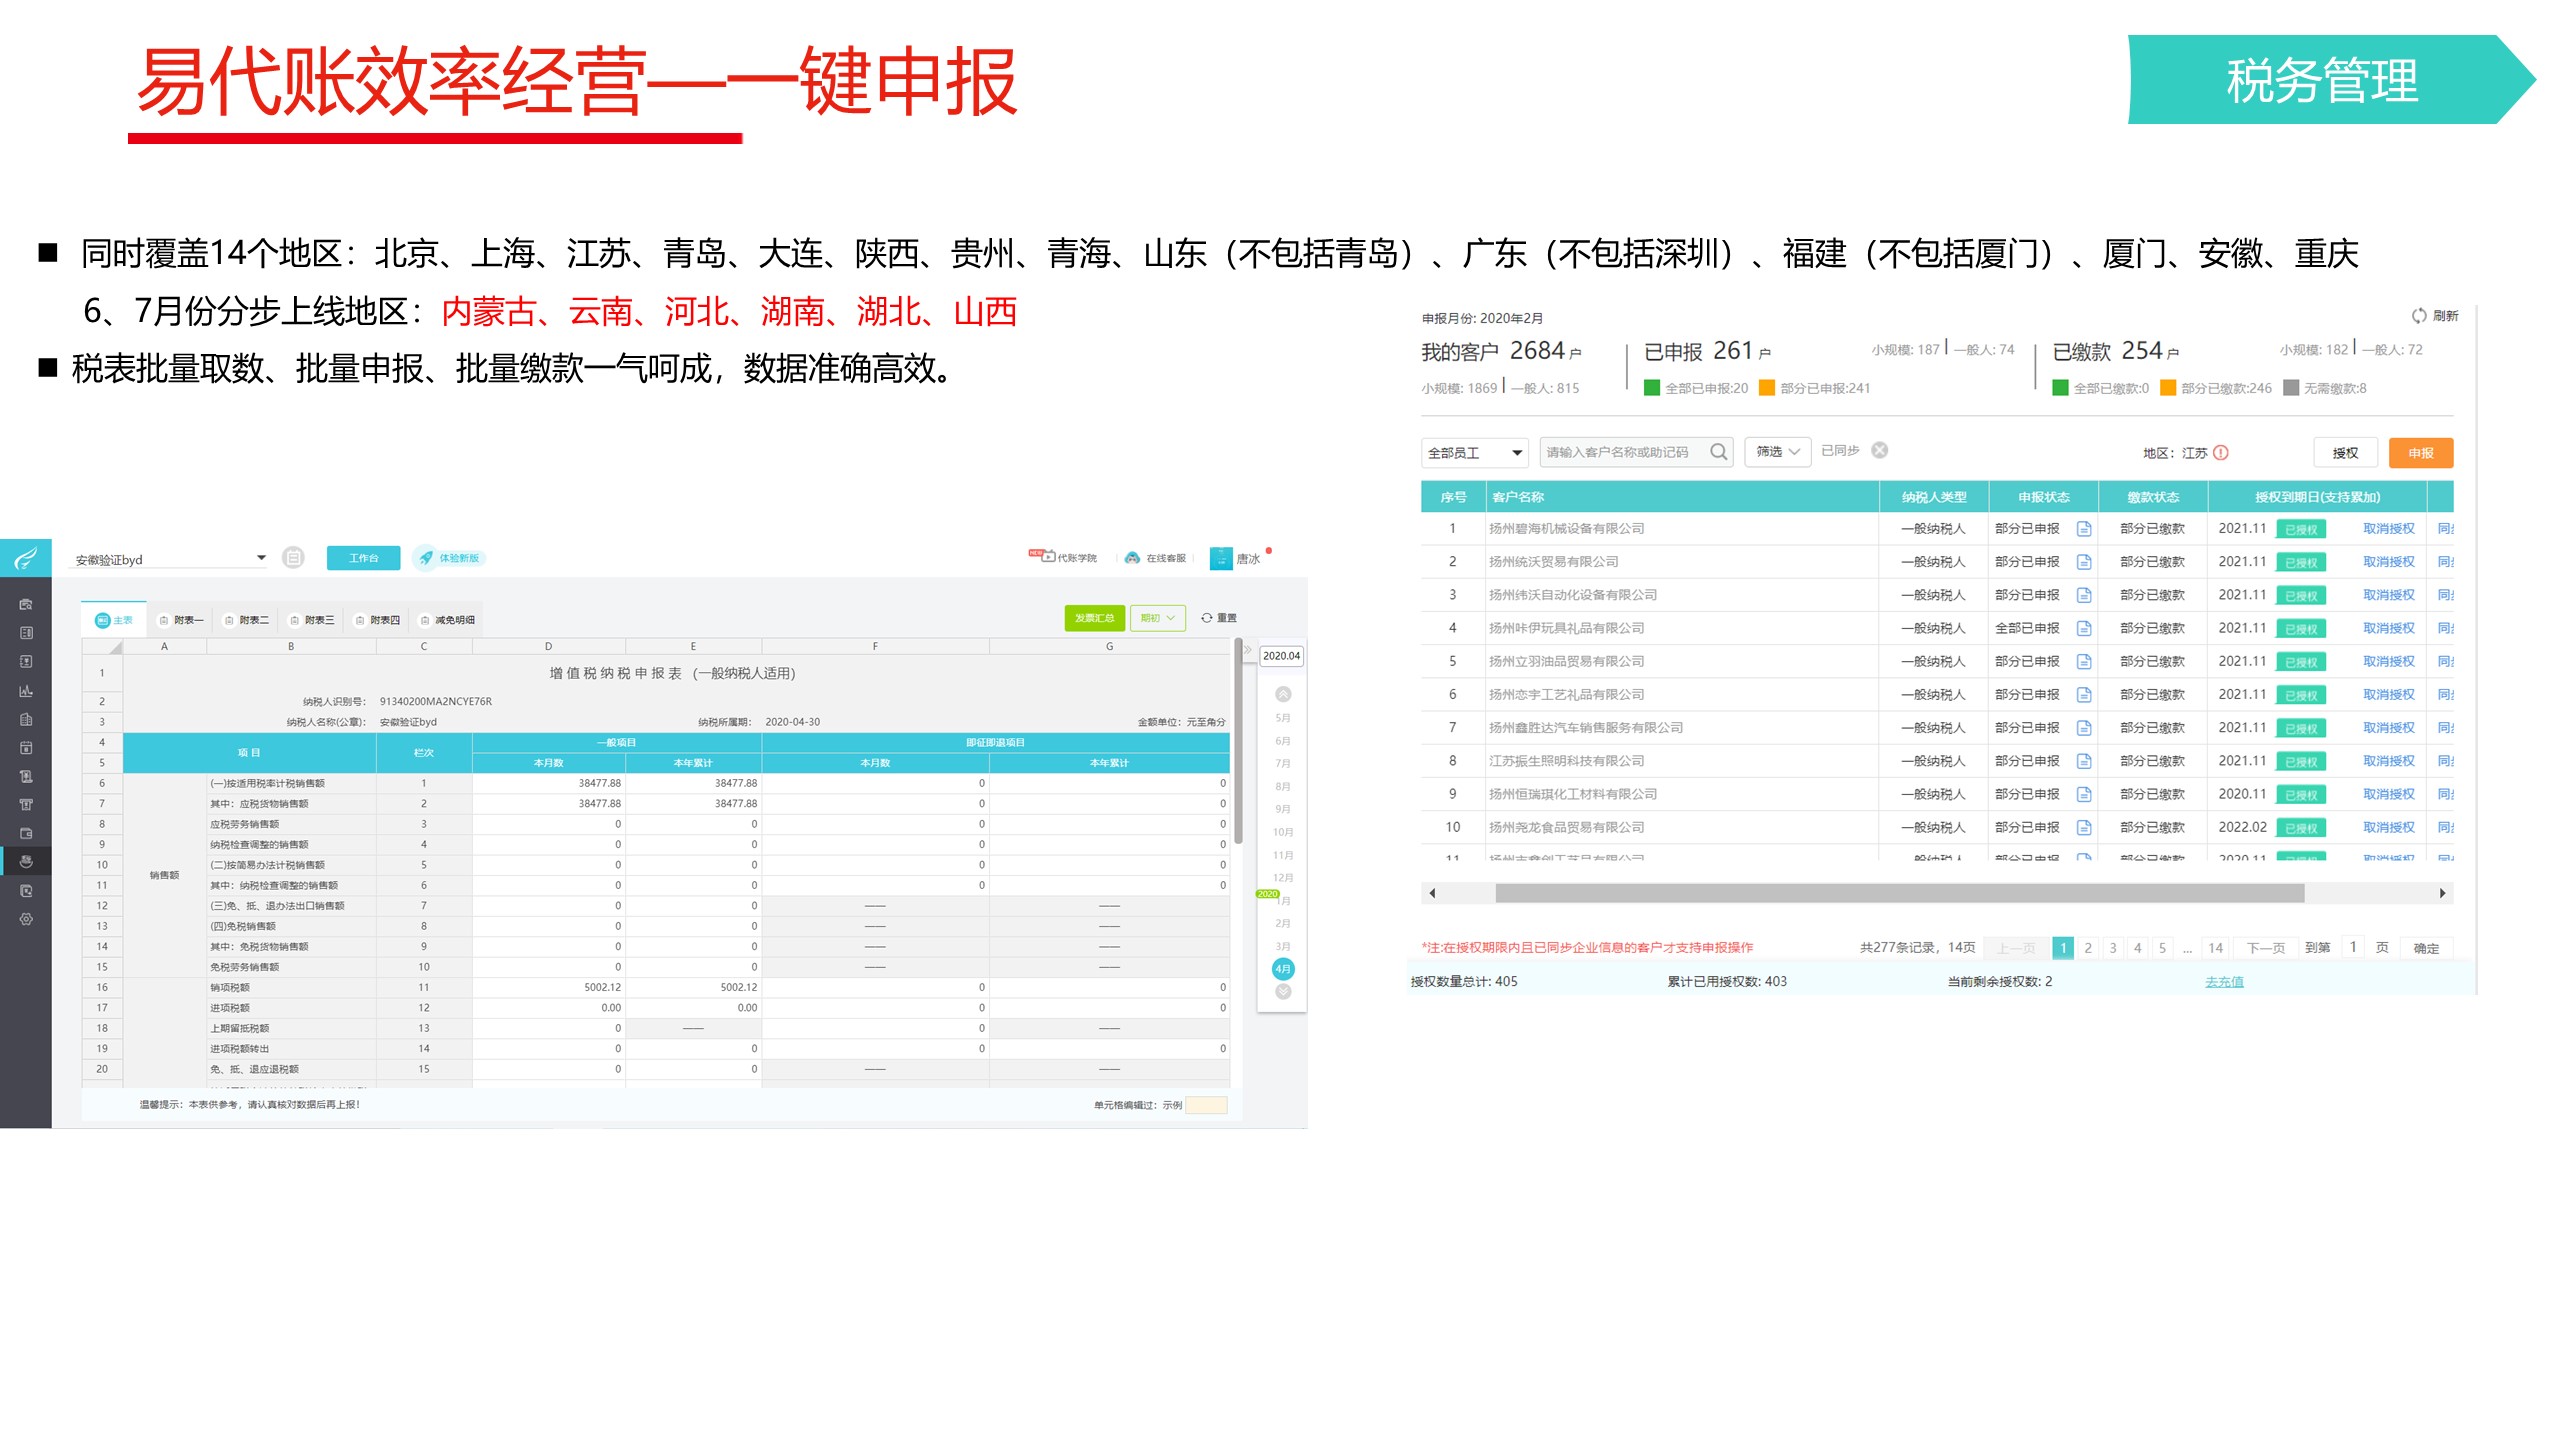Screen dimensions: 2560x1440
Task: Open the wallet sidebar icon
Action: pyautogui.click(x=26, y=833)
